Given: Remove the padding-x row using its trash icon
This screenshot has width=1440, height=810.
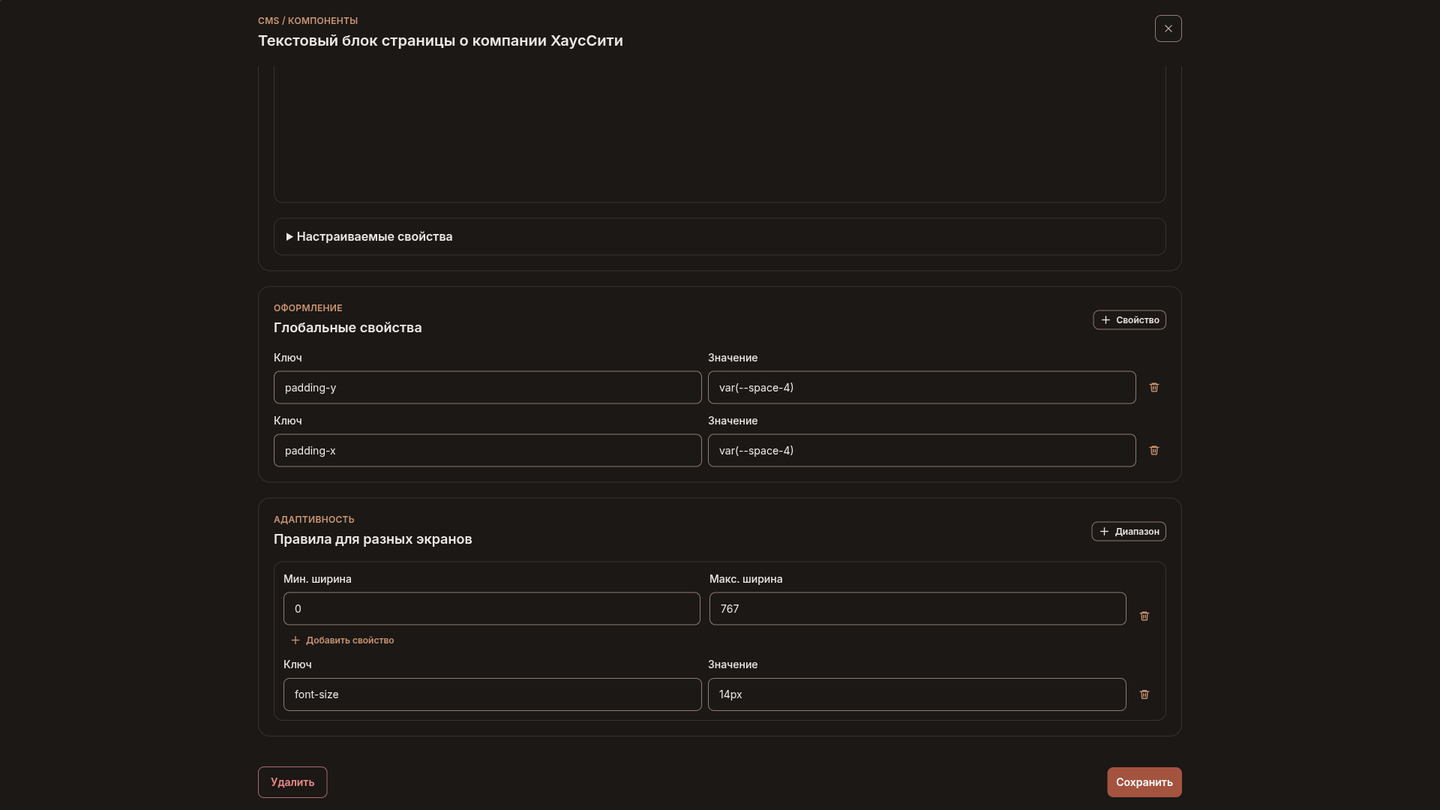Looking at the screenshot, I should tap(1154, 450).
